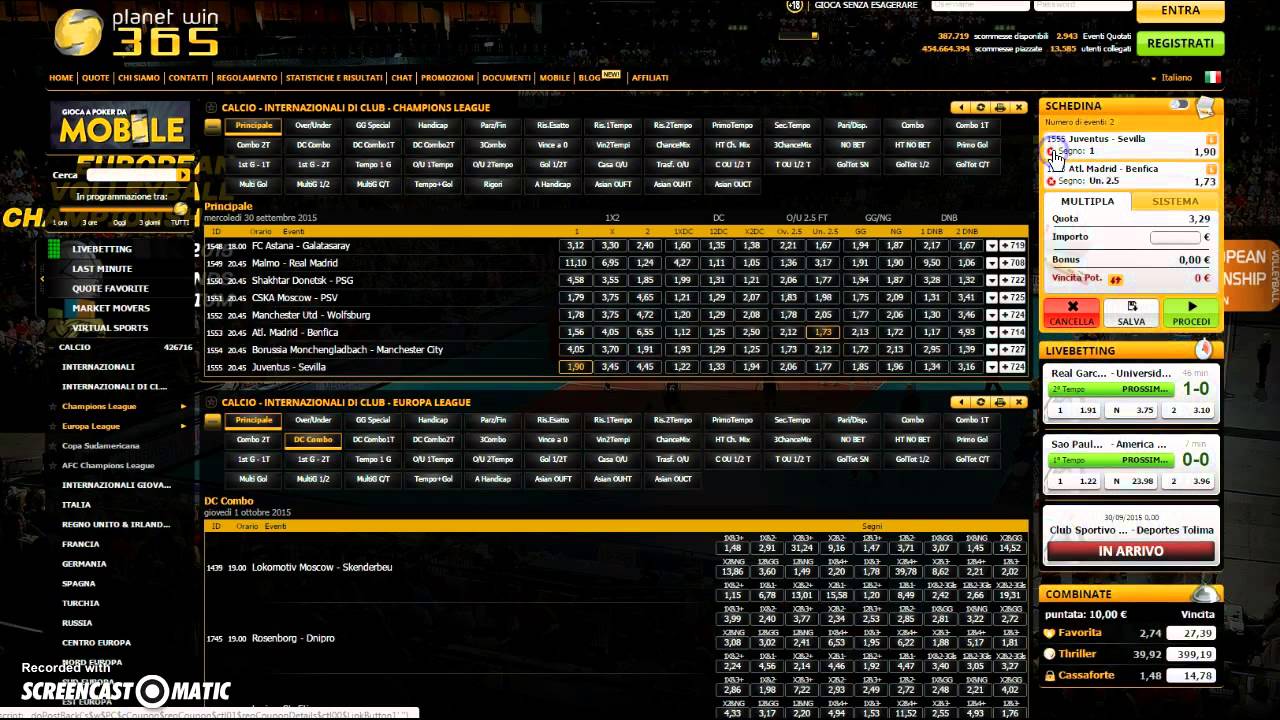
Task: Click the star icon beside Champions League title
Action: point(211,107)
